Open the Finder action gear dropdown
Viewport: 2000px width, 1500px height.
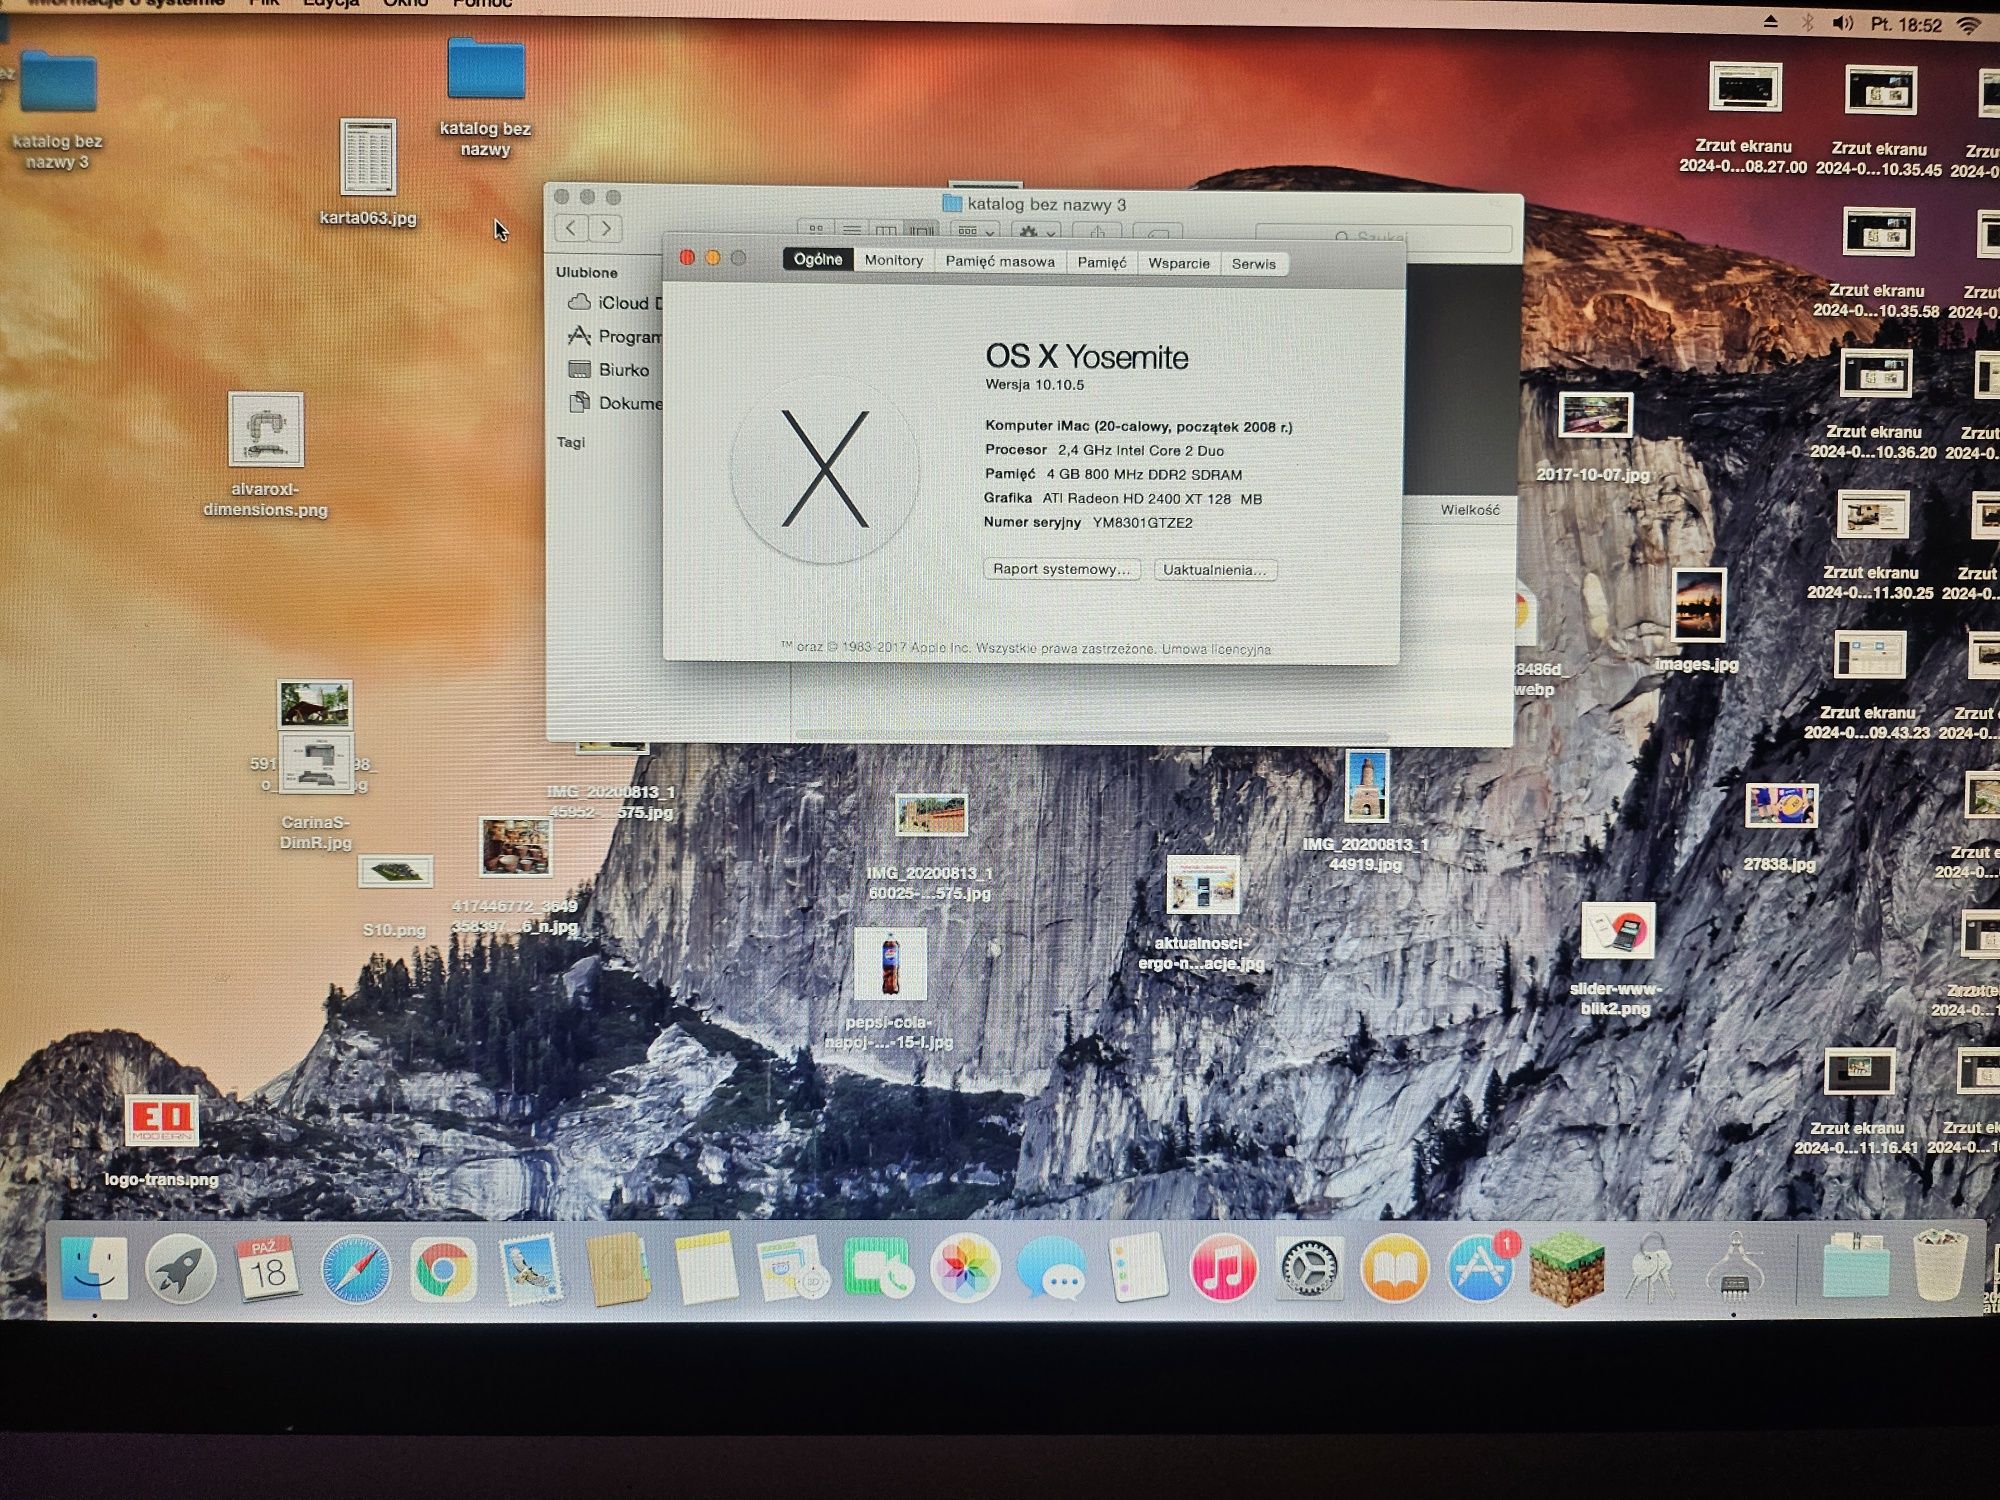pos(1036,232)
